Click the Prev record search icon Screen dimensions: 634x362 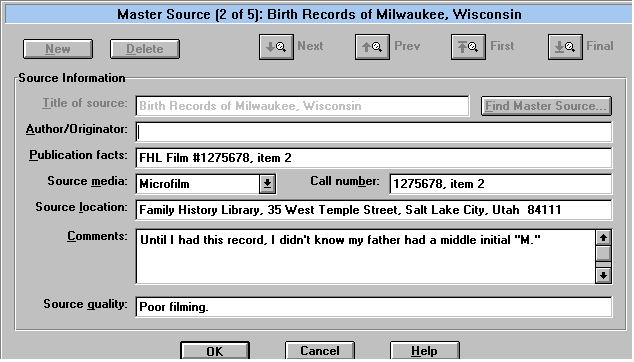pos(372,47)
